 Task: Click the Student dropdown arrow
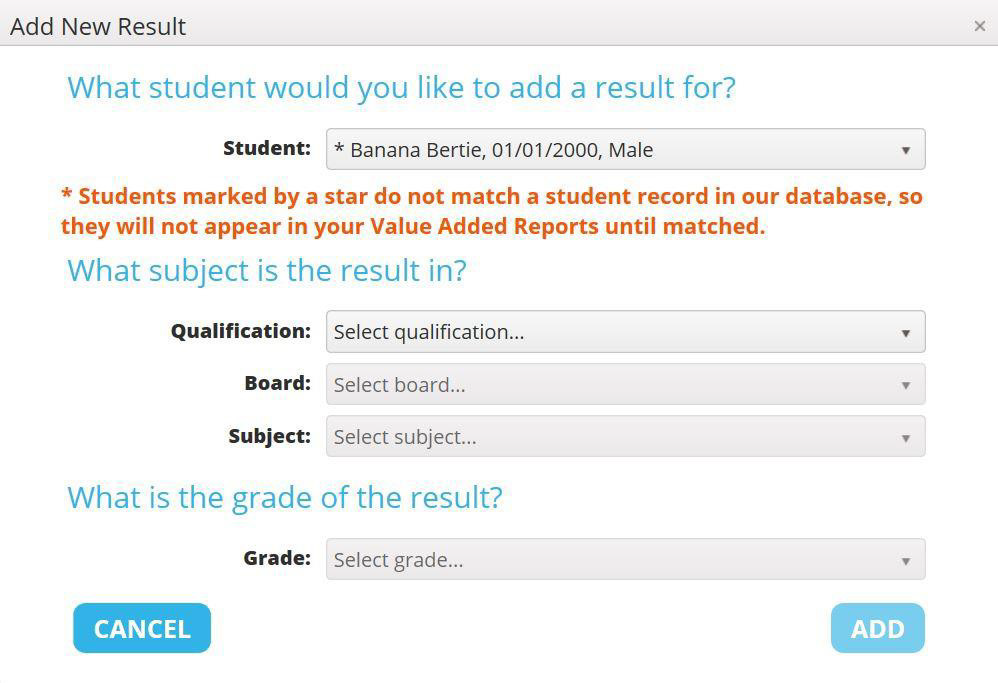tap(905, 150)
